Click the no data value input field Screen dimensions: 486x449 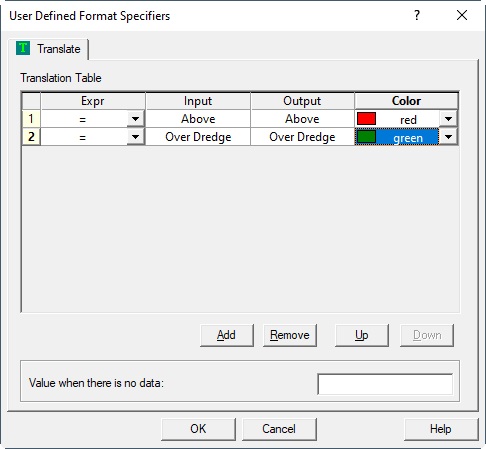click(385, 384)
